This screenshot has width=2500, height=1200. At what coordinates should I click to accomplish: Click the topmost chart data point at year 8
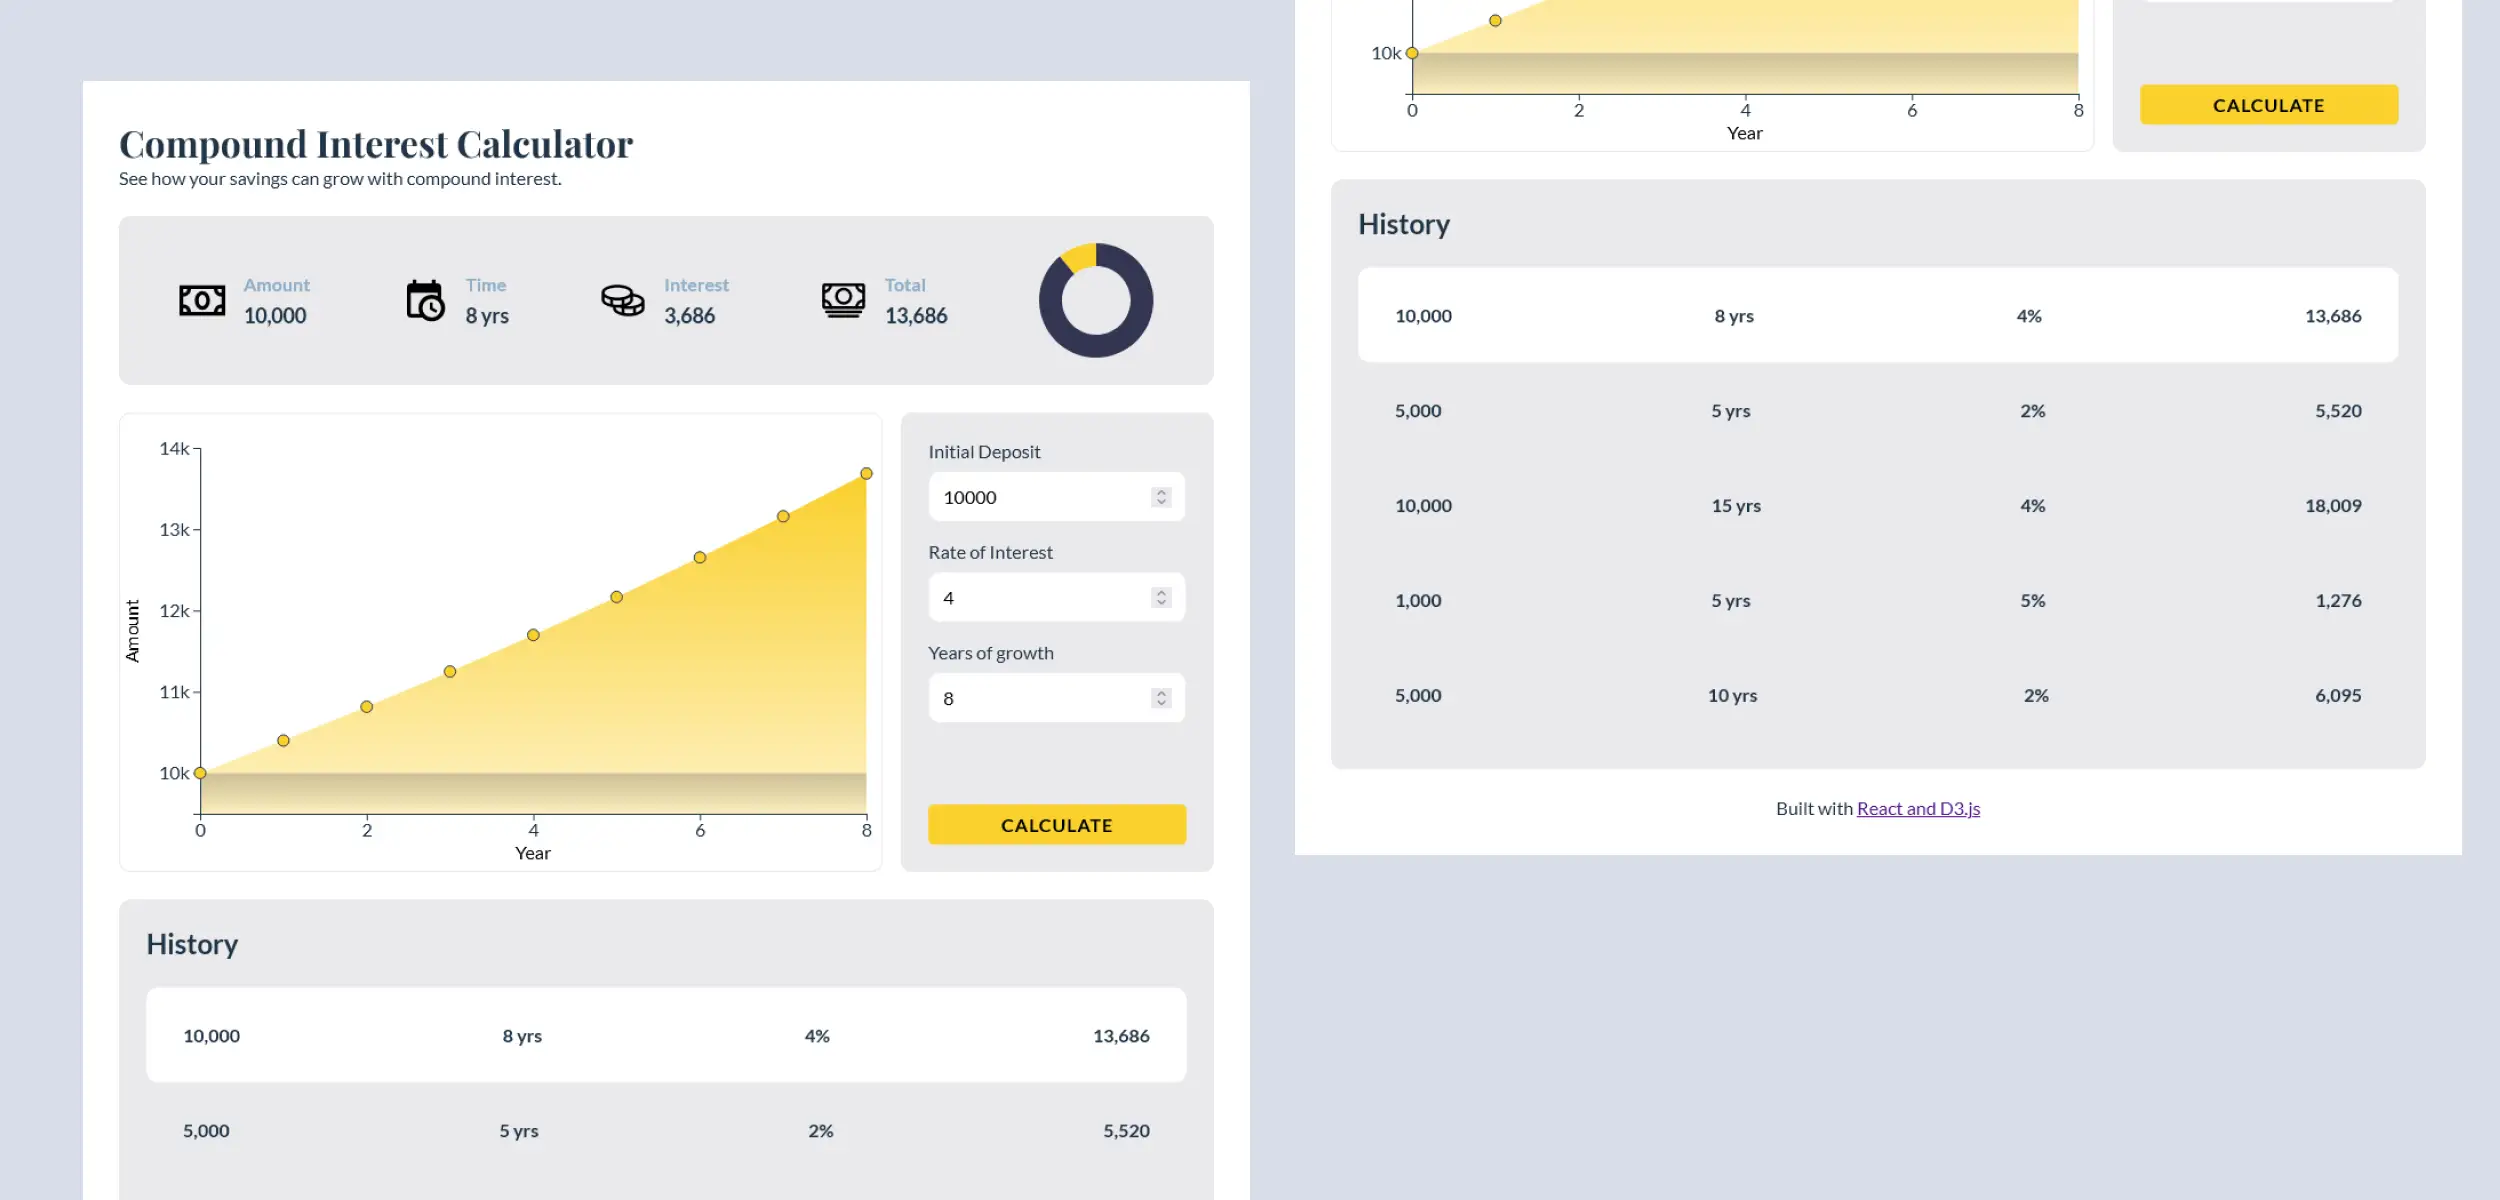click(x=865, y=472)
